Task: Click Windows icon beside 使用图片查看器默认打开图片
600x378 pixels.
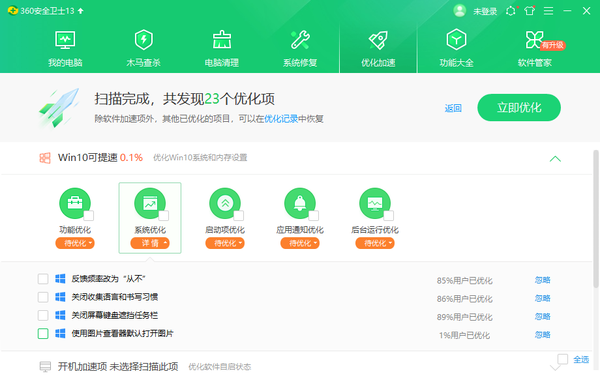Action: pyautogui.click(x=60, y=334)
